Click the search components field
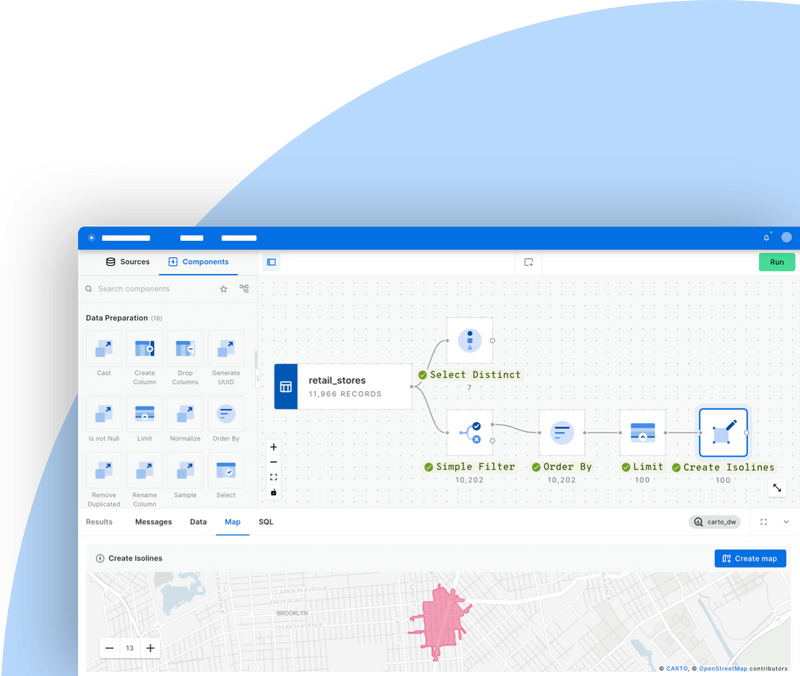The height and width of the screenshot is (676, 800). coord(150,288)
